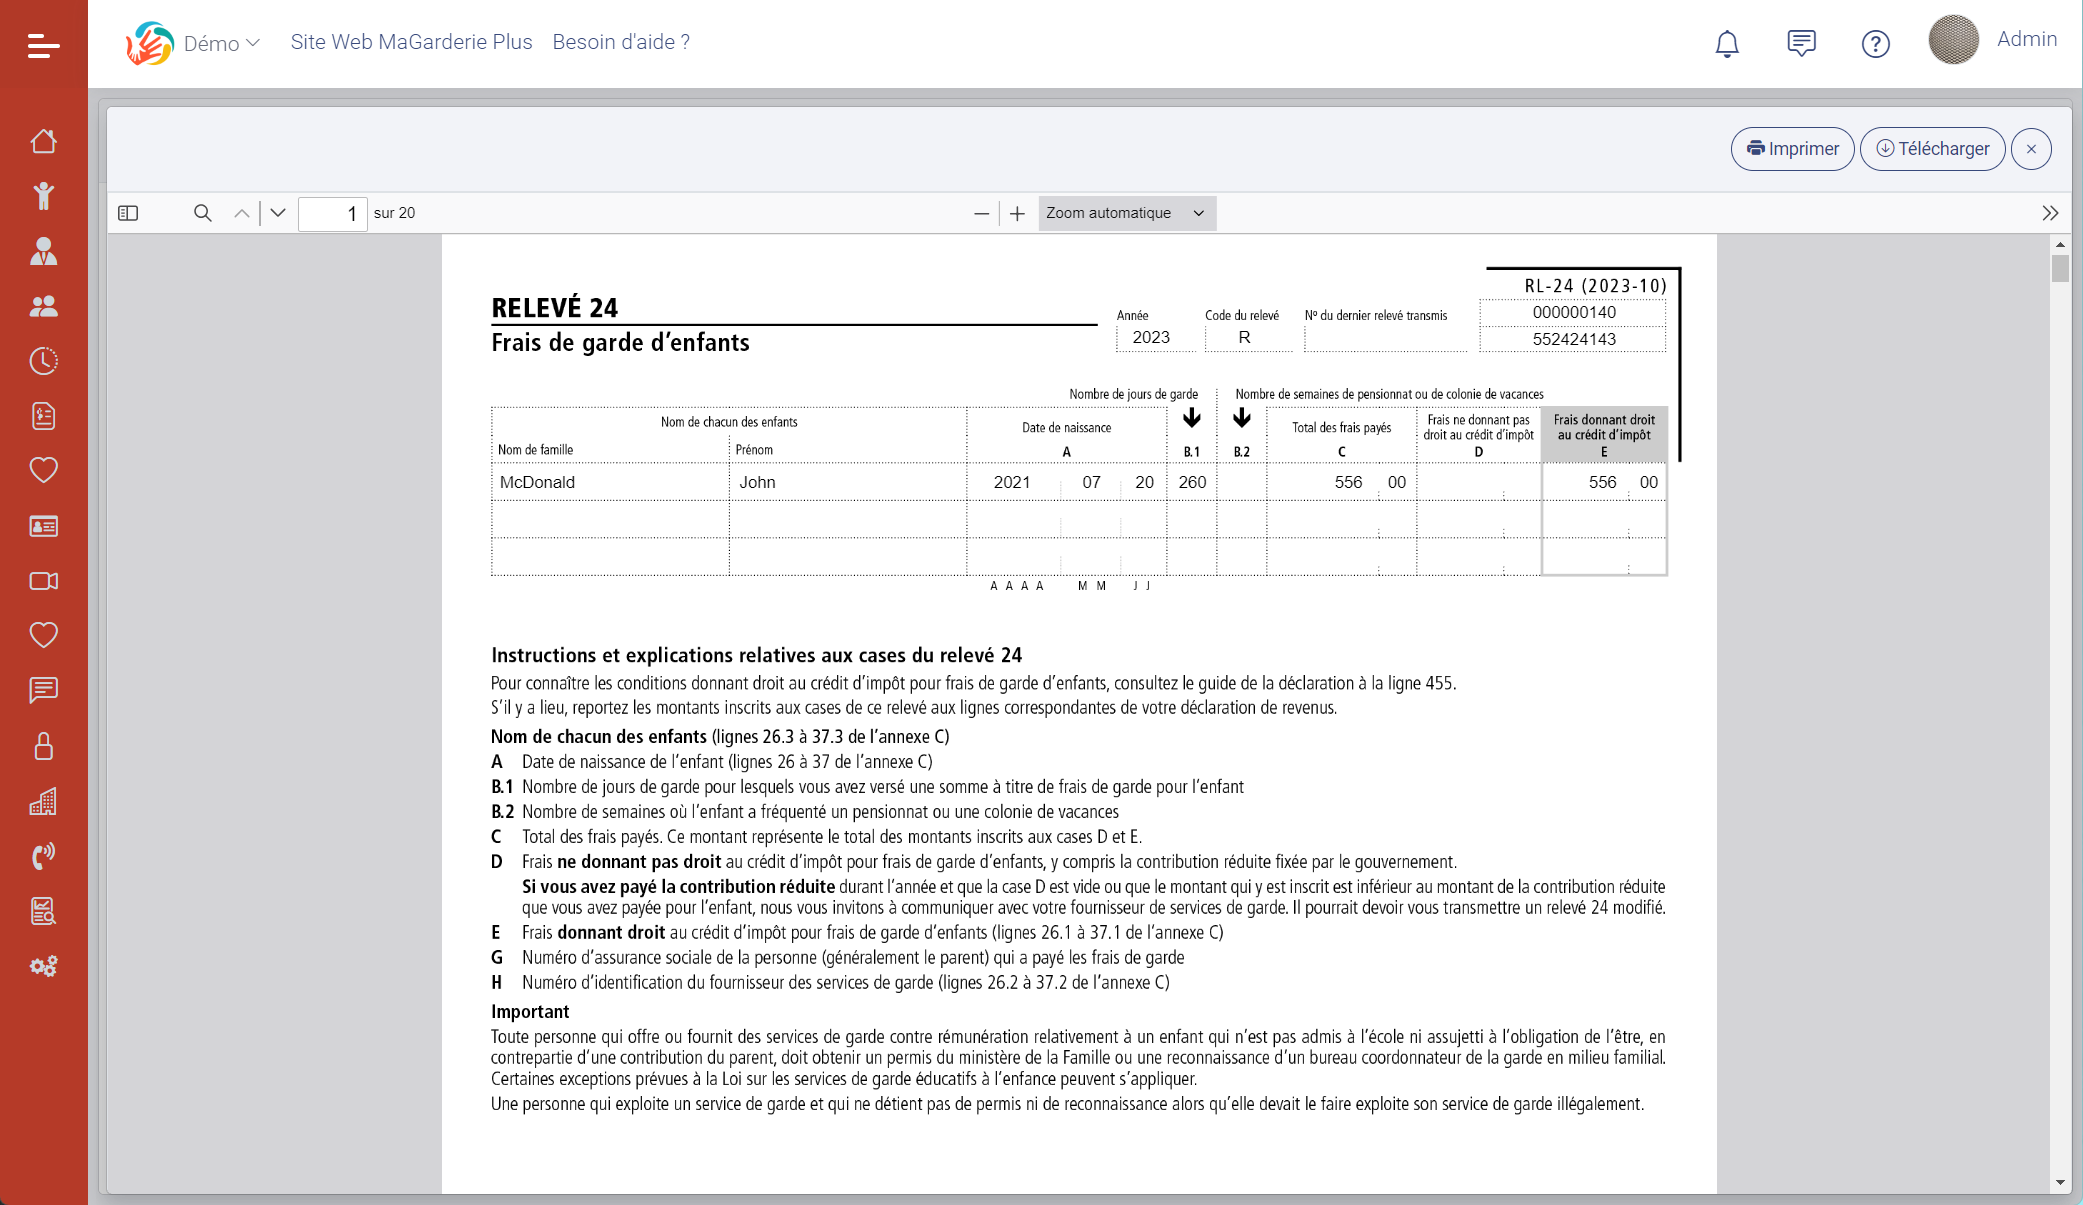
Task: Open the phone contact icon in the sidebar
Action: pos(44,853)
